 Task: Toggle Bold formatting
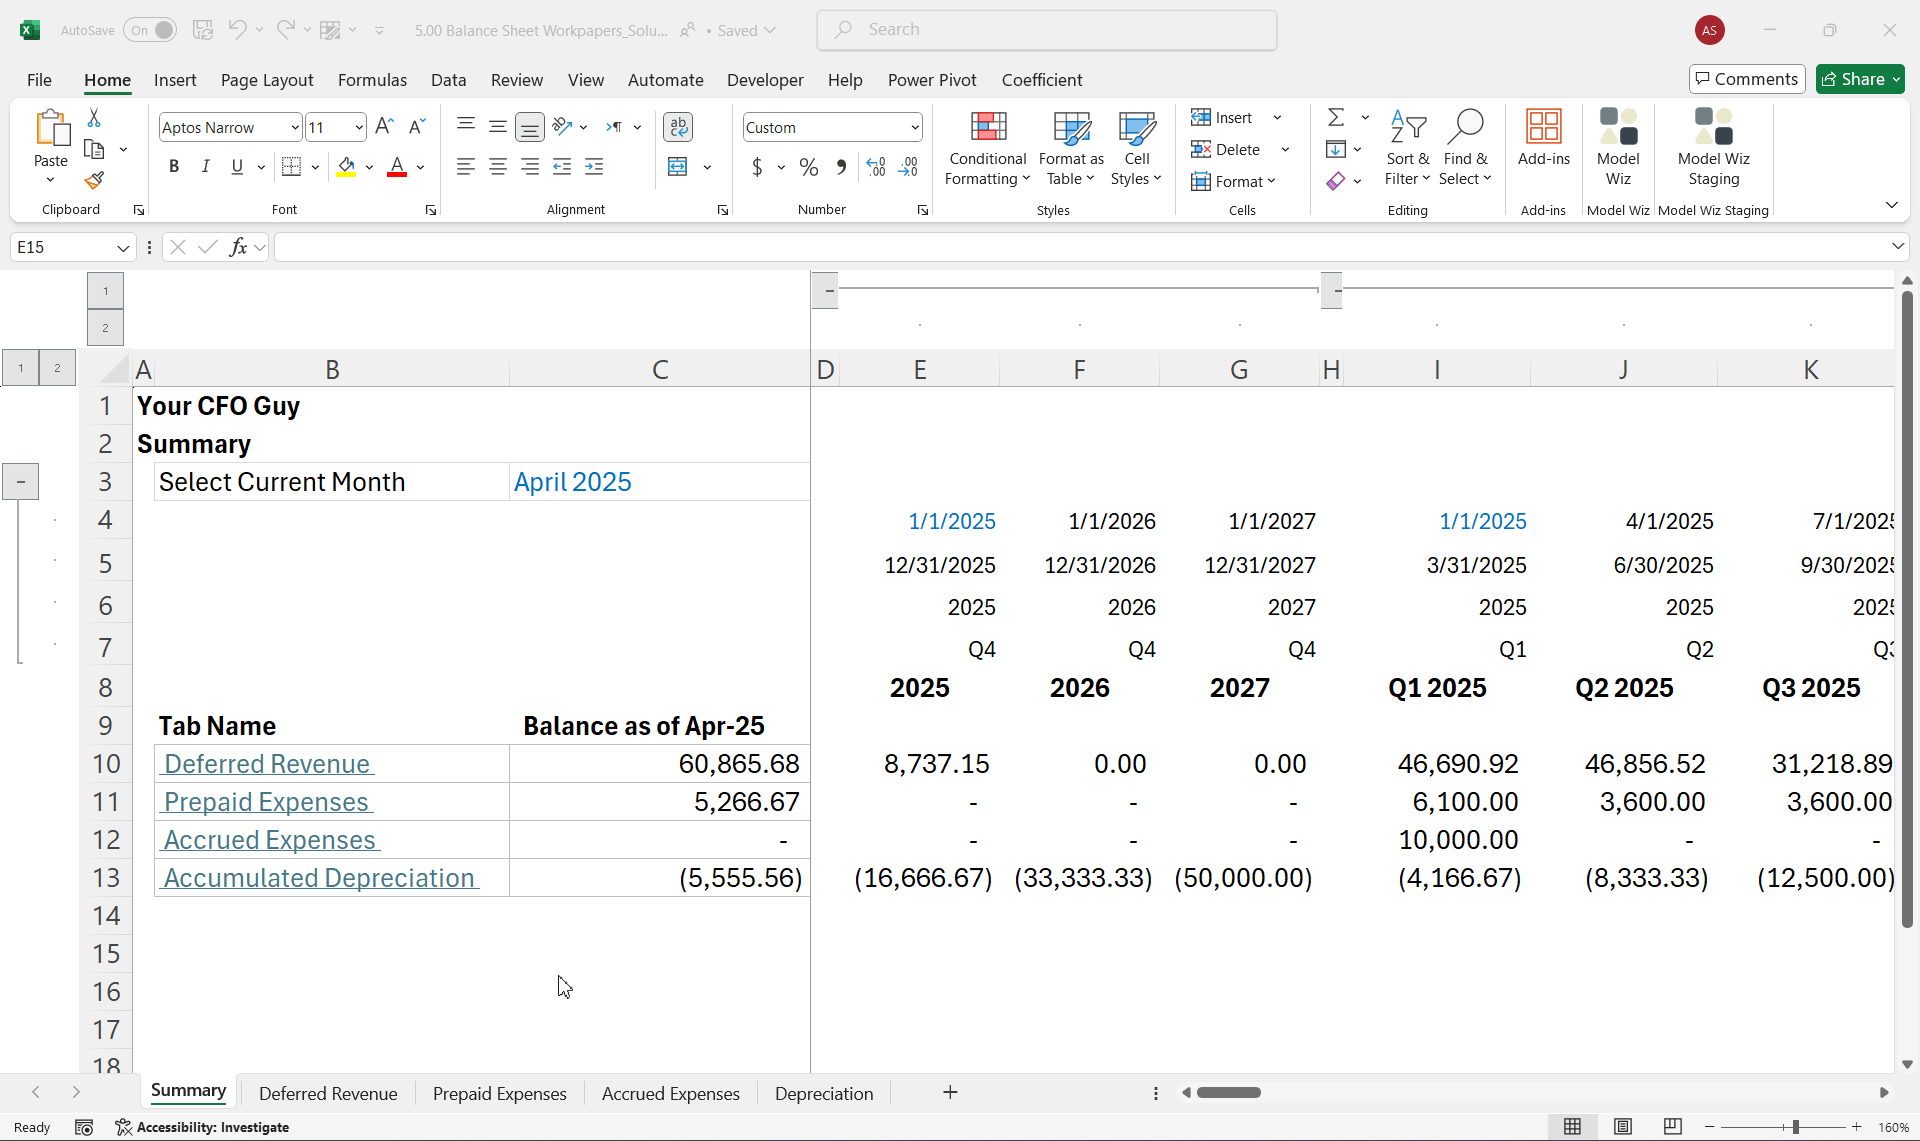(x=174, y=166)
